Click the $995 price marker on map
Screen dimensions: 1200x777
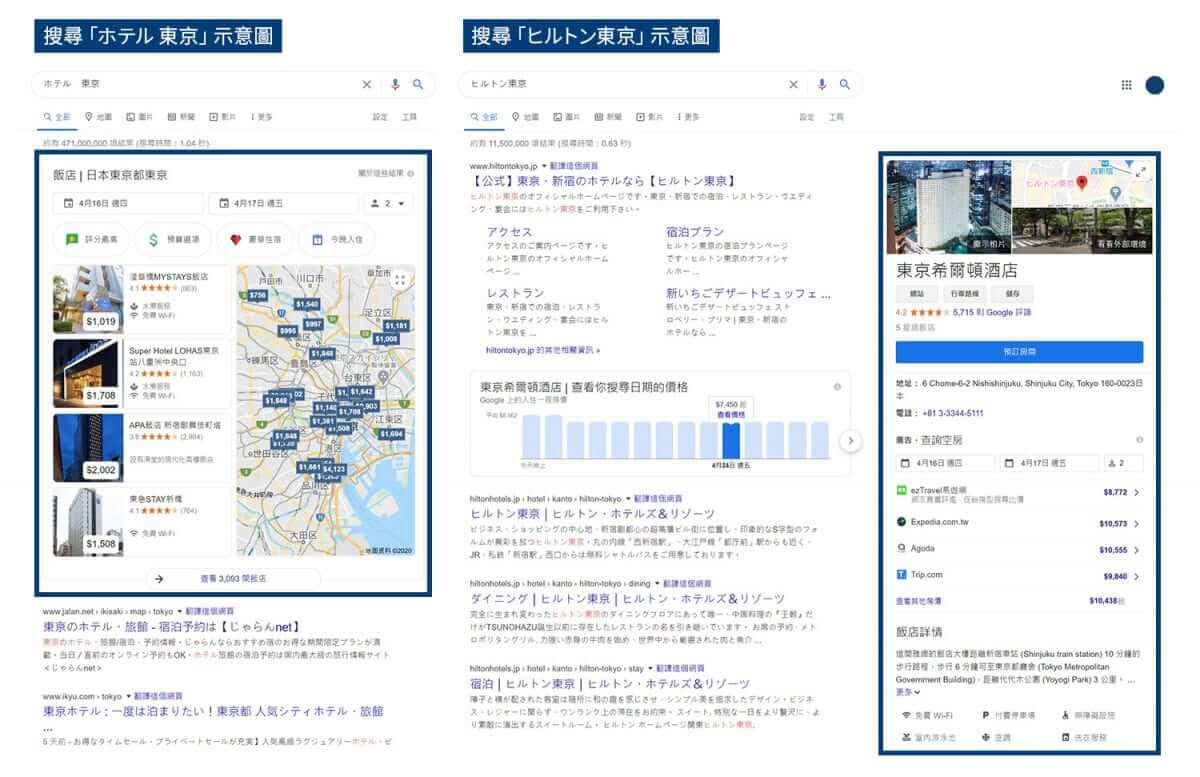tap(288, 330)
